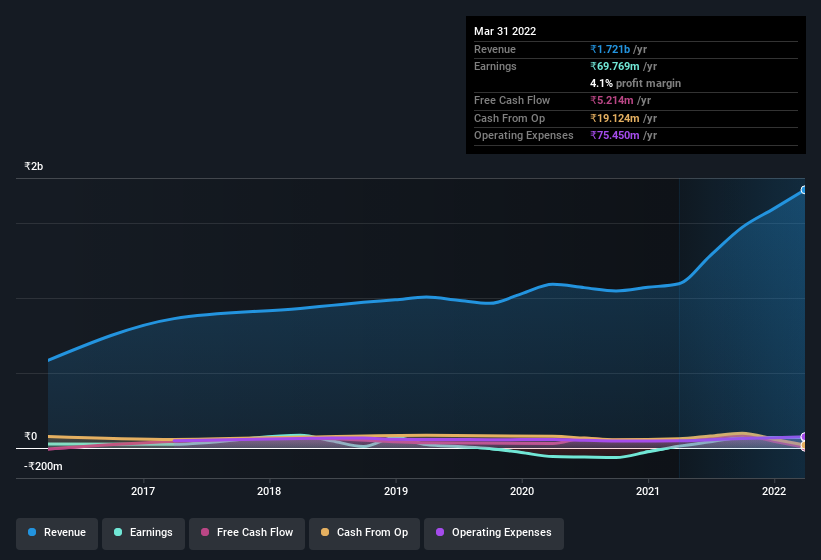Click the ₹19.124m cash from op value

(615, 118)
